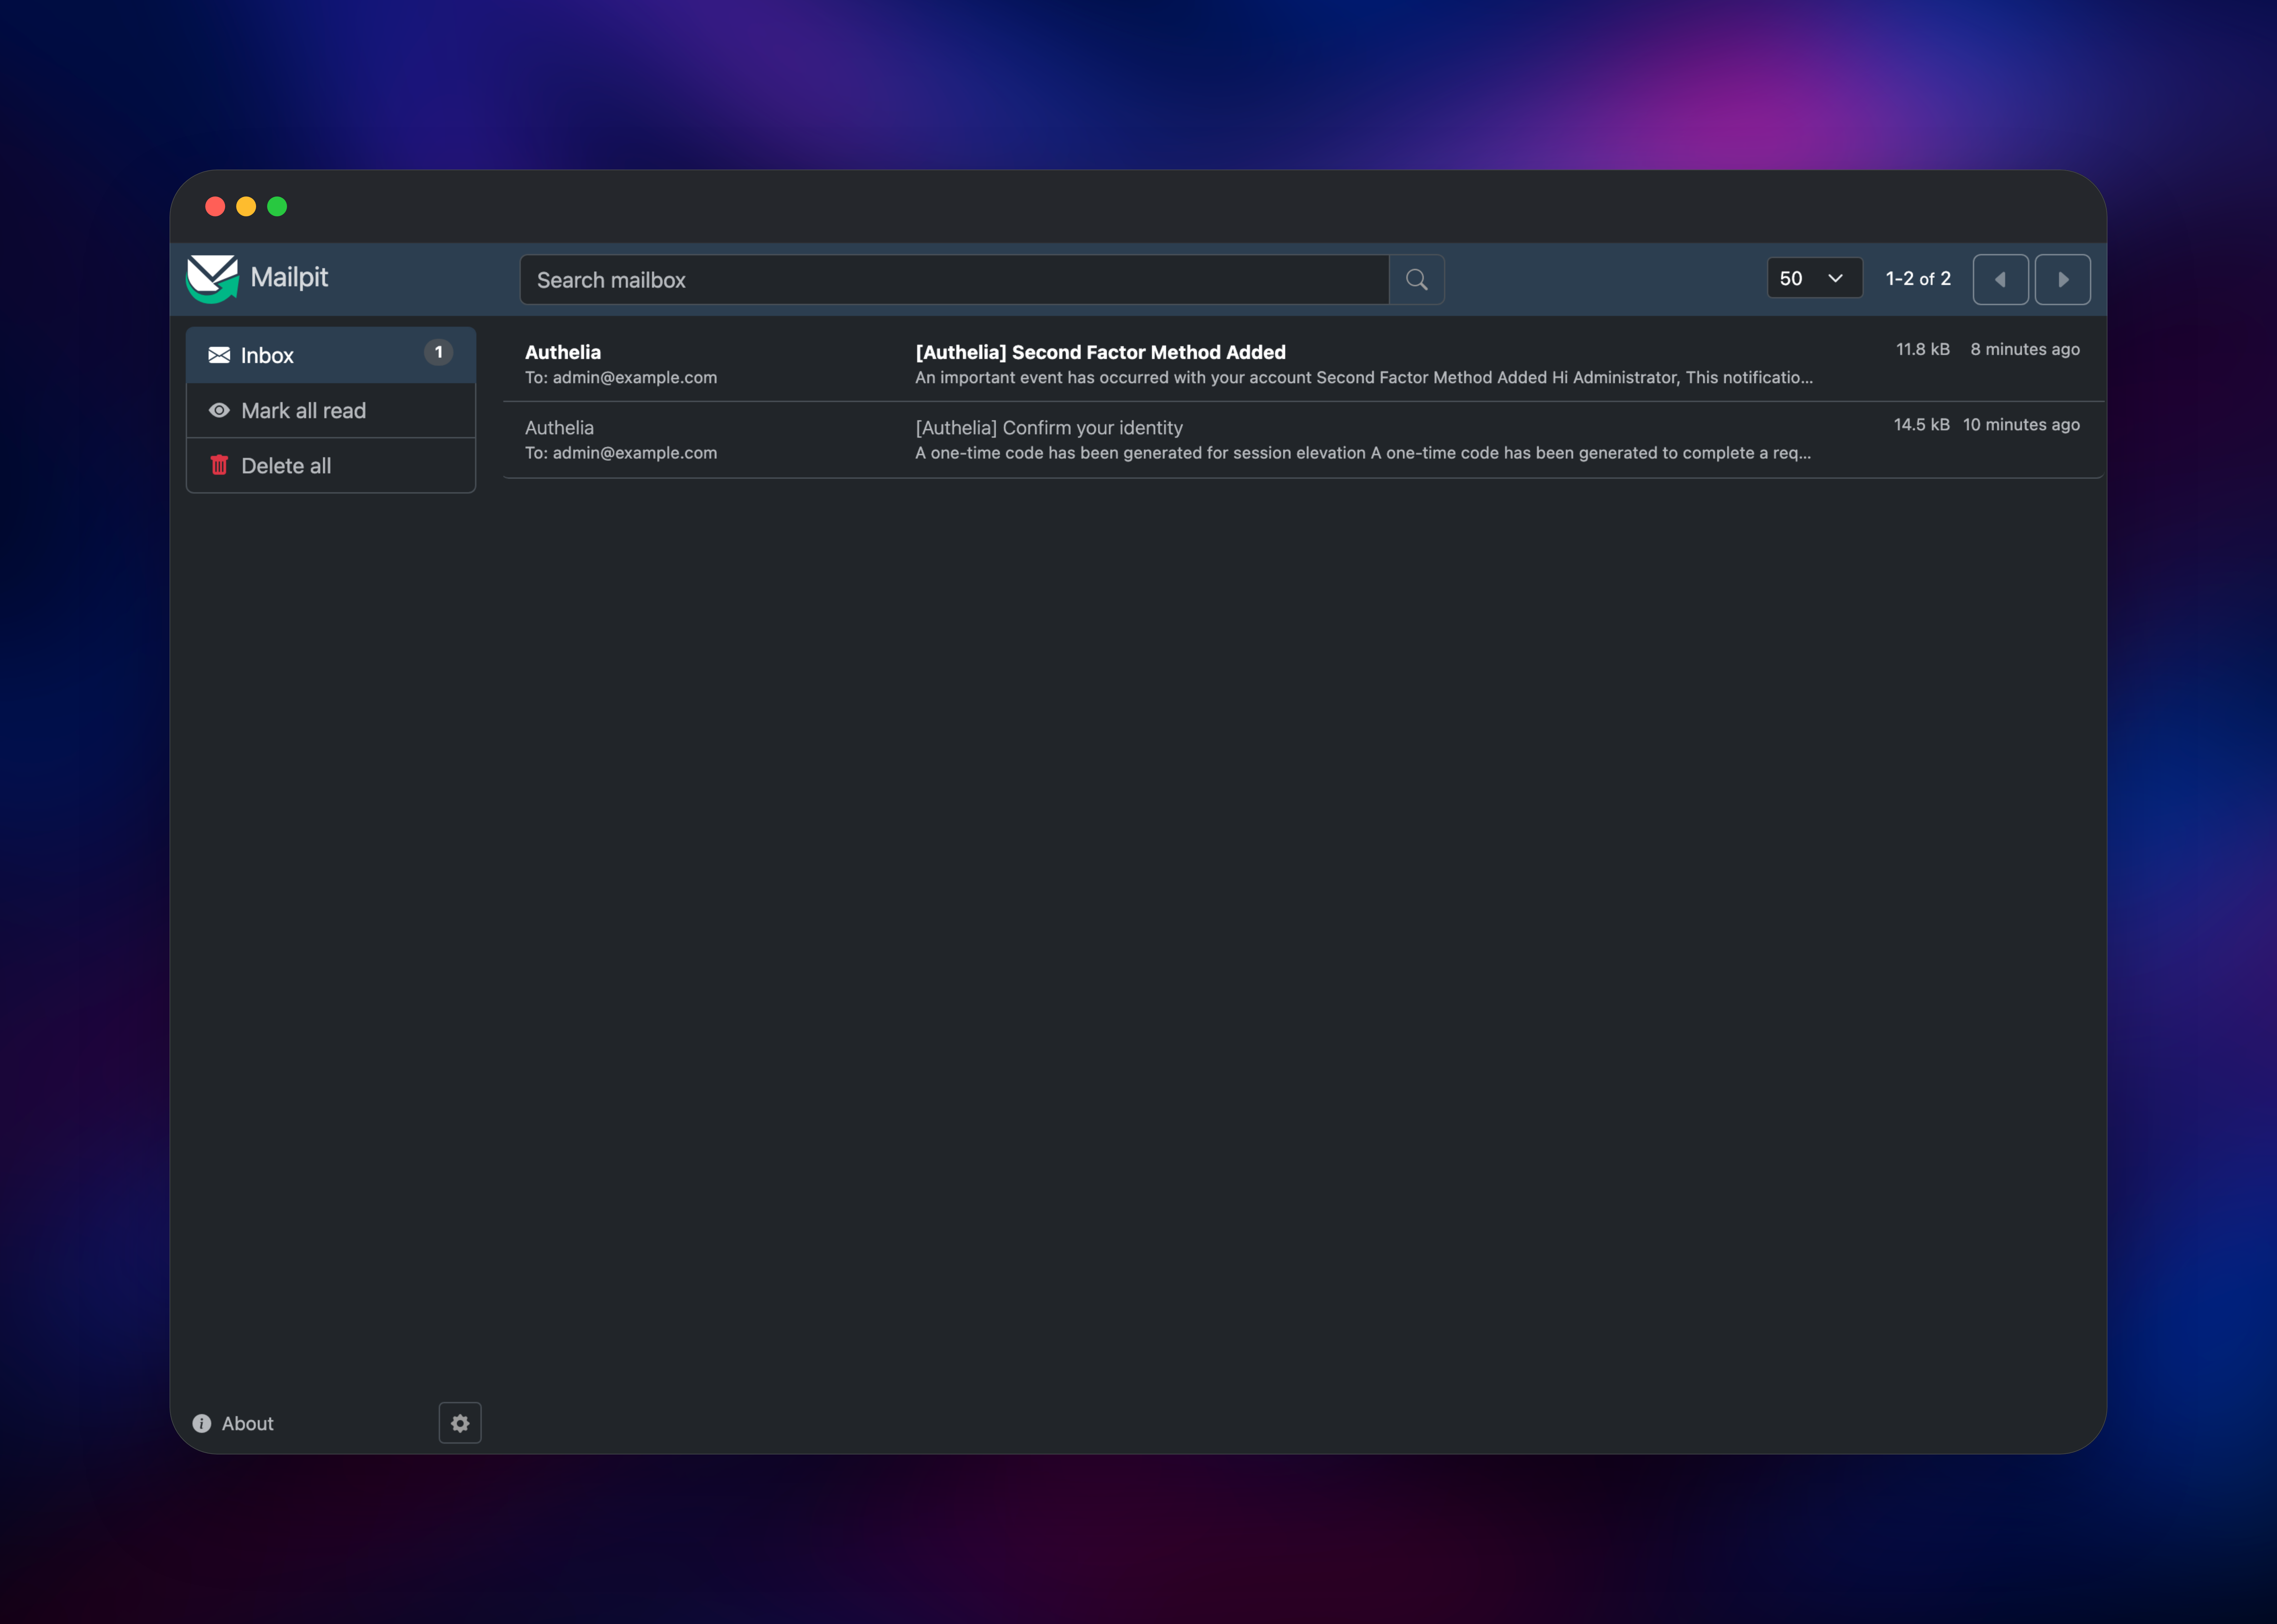Click the red trash icon
Image resolution: width=2277 pixels, height=1624 pixels.
point(219,465)
